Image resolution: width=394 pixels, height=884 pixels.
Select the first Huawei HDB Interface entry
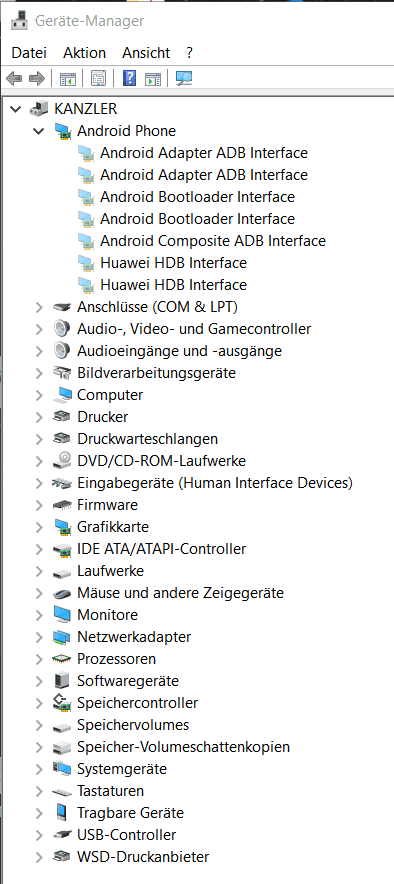(x=174, y=263)
